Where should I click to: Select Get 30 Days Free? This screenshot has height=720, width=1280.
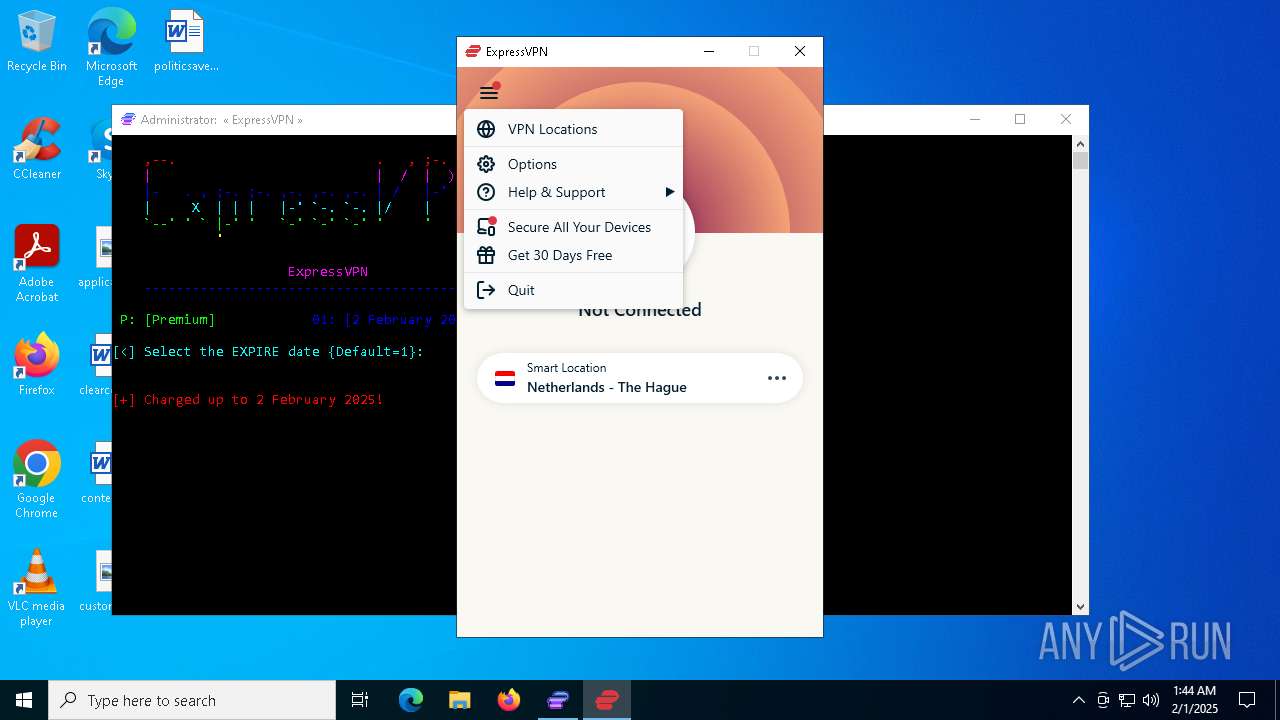(573, 255)
